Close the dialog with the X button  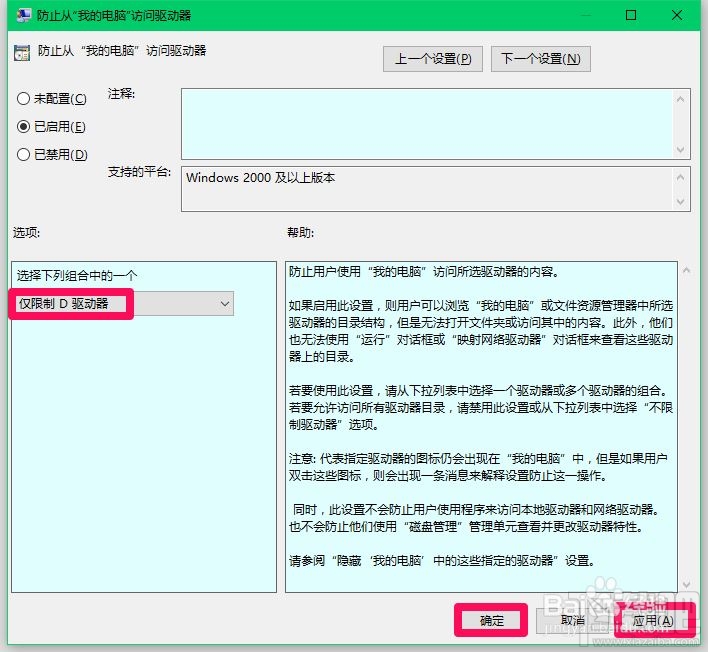tap(676, 15)
